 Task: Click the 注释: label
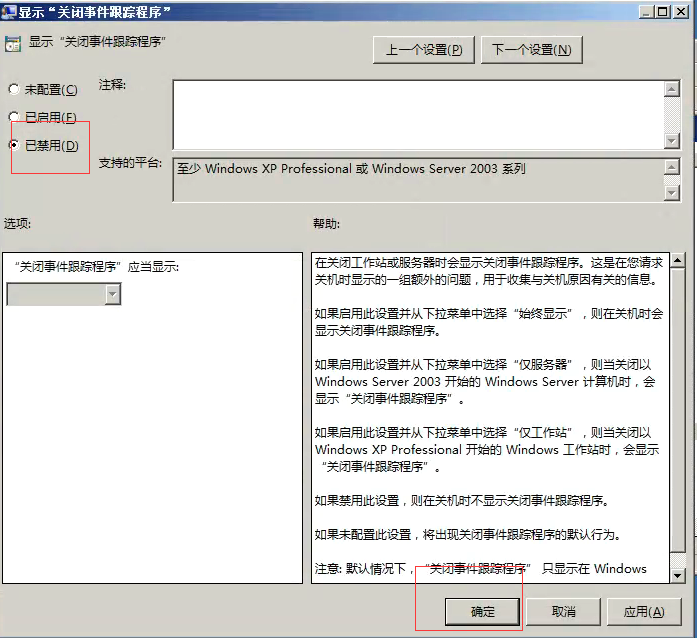(112, 84)
